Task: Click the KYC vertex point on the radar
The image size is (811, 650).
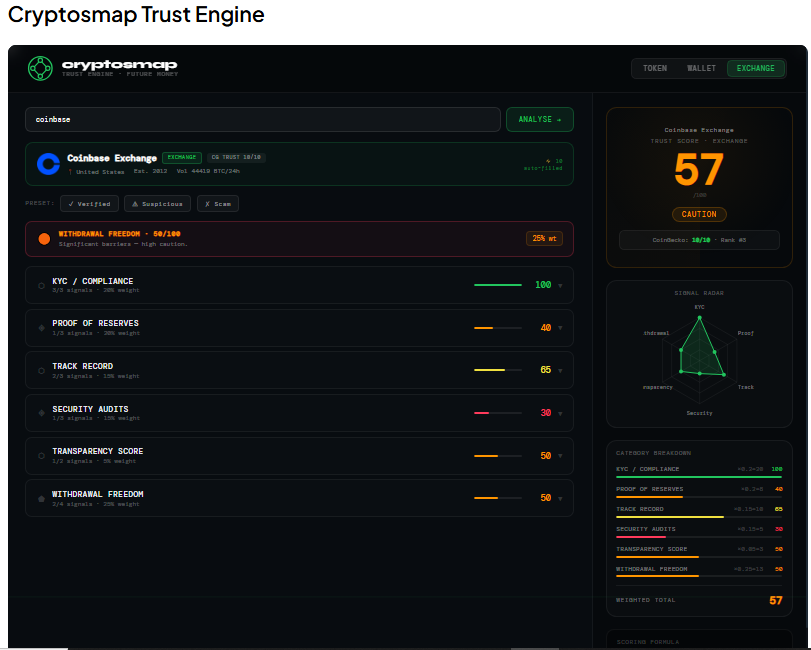Action: (699, 318)
